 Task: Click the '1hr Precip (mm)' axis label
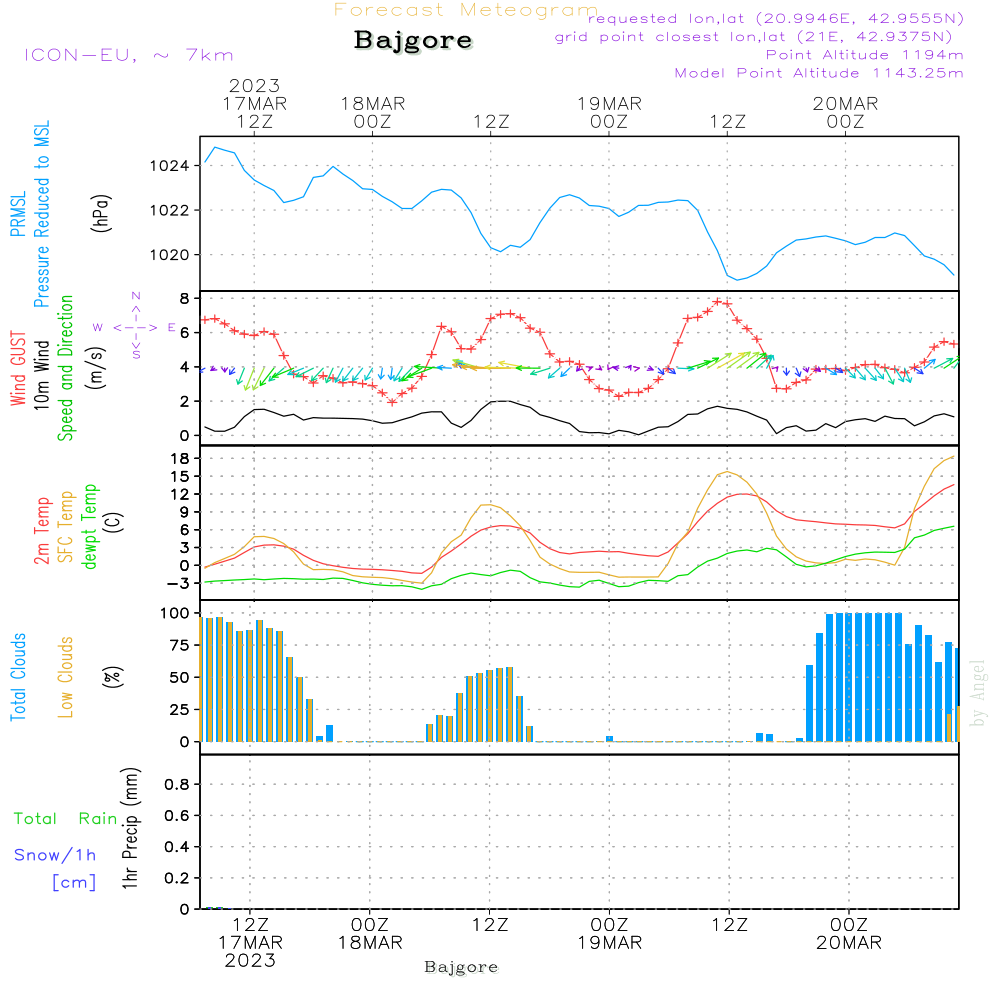coord(129,828)
